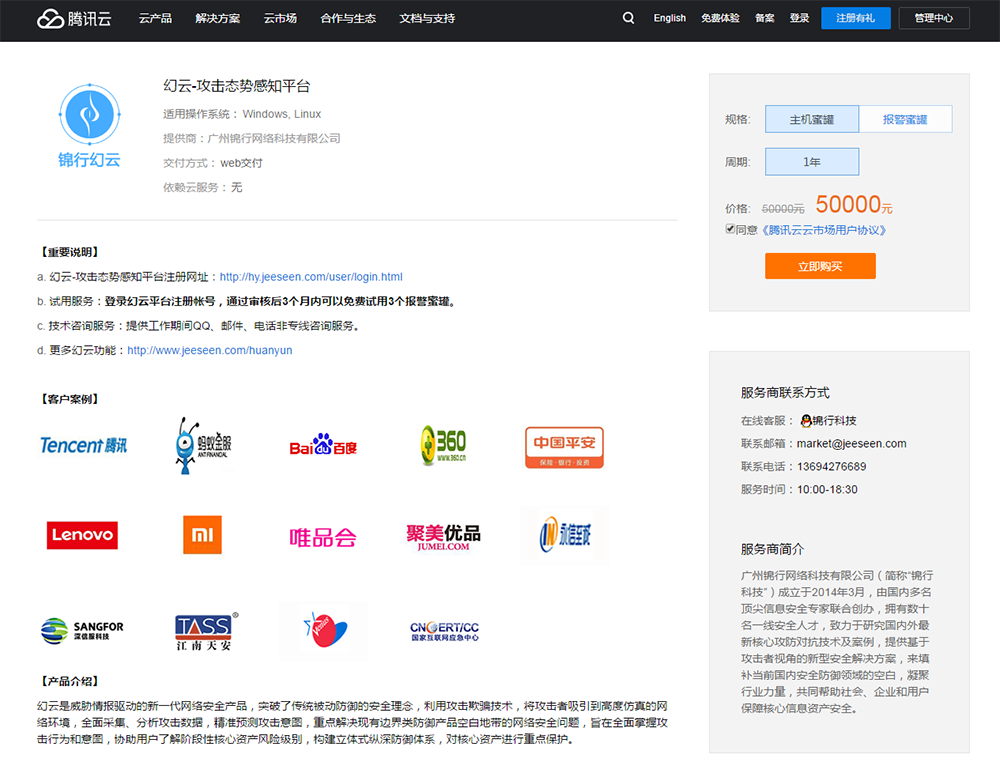This screenshot has width=1000, height=762.
Task: Click the Tencent Cloud logo
Action: (x=74, y=18)
